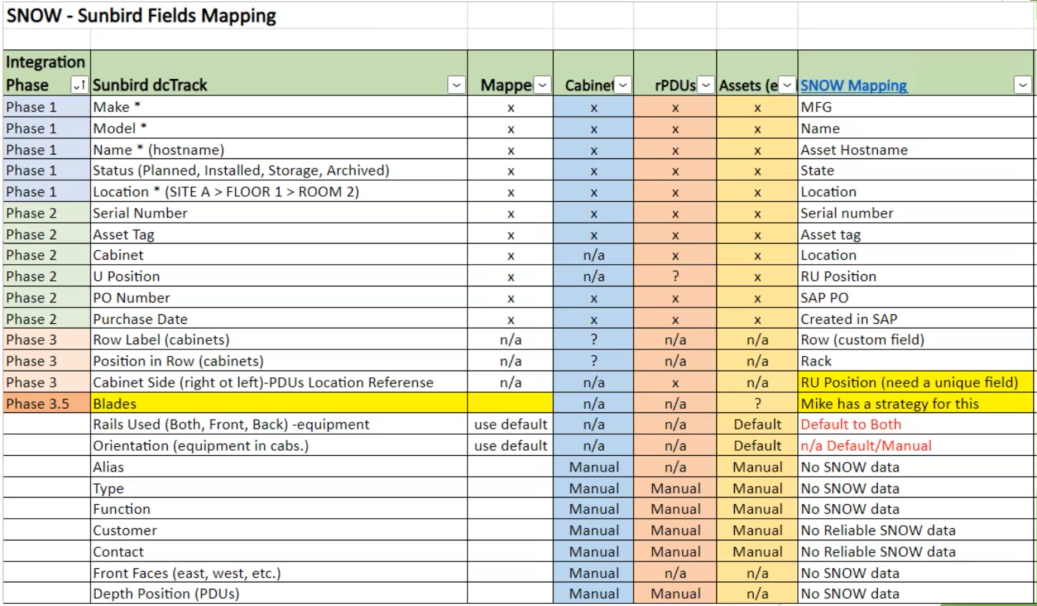Screen dimensions: 1037x606
Task: Click the 'Depth Position (PDUs)' cell
Action: 278,593
